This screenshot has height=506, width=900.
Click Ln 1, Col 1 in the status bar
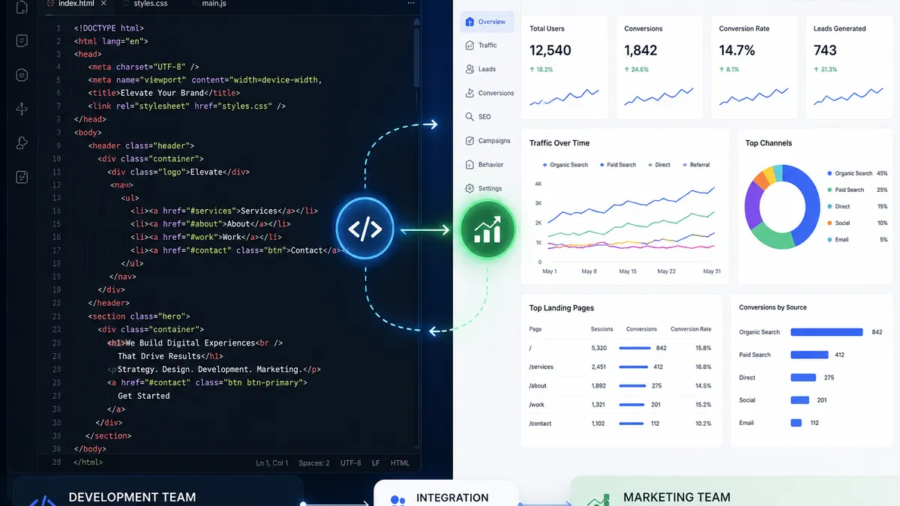coord(272,463)
